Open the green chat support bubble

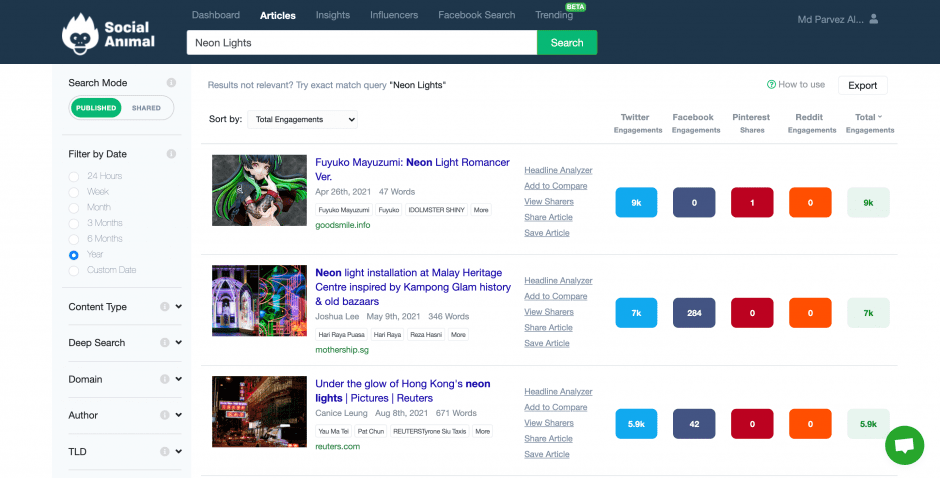pos(904,446)
